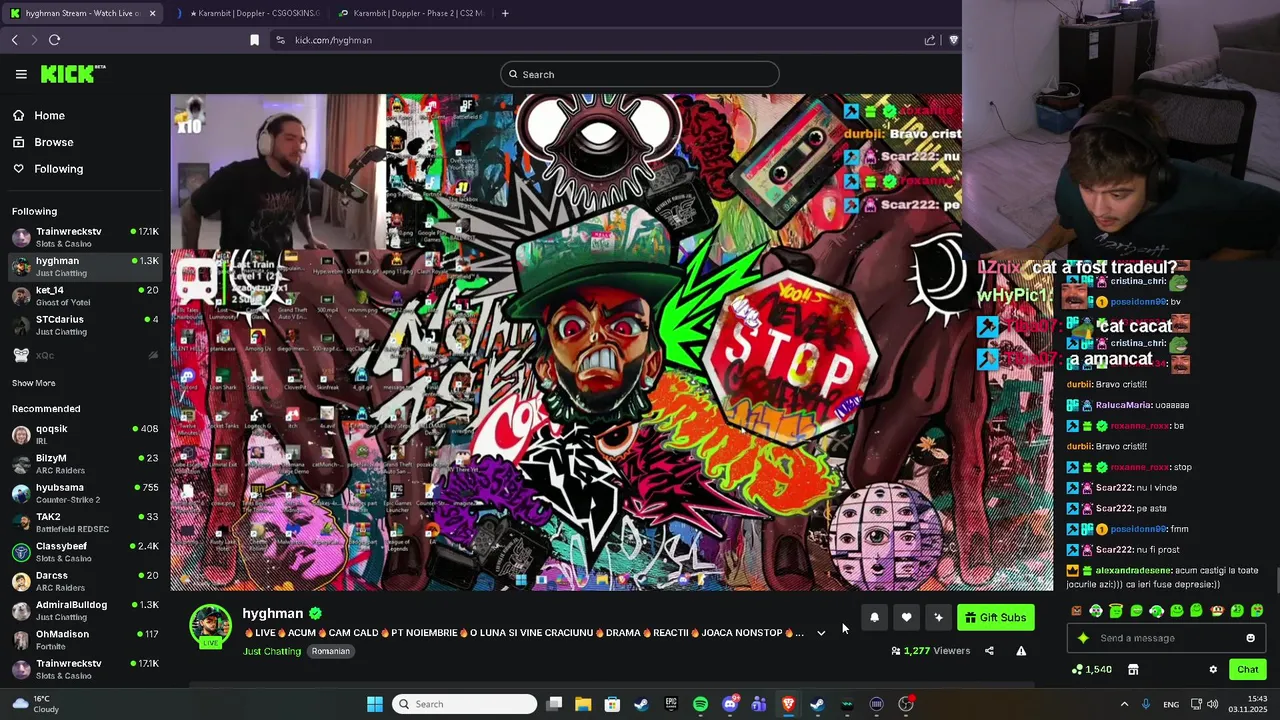This screenshot has width=1280, height=720.
Task: Click the Gift Subs button
Action: [996, 618]
